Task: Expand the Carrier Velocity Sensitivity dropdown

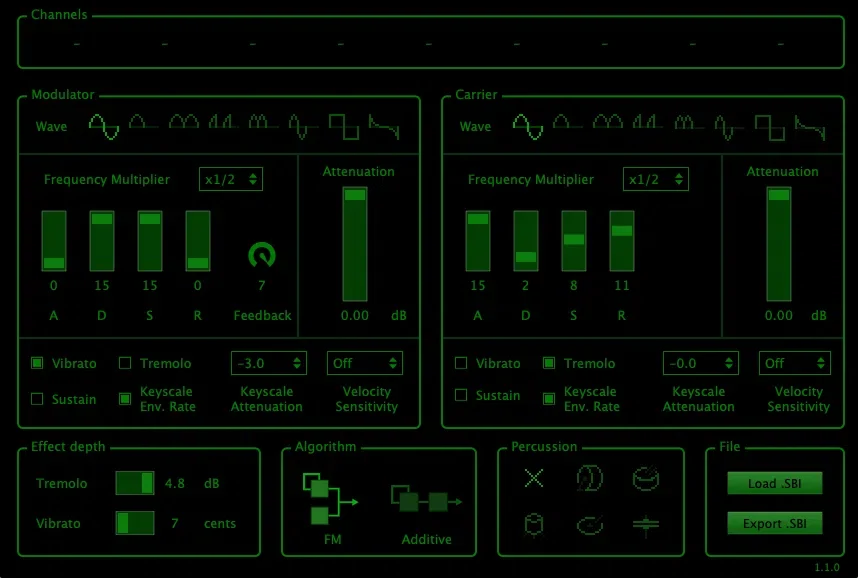Action: pos(795,363)
